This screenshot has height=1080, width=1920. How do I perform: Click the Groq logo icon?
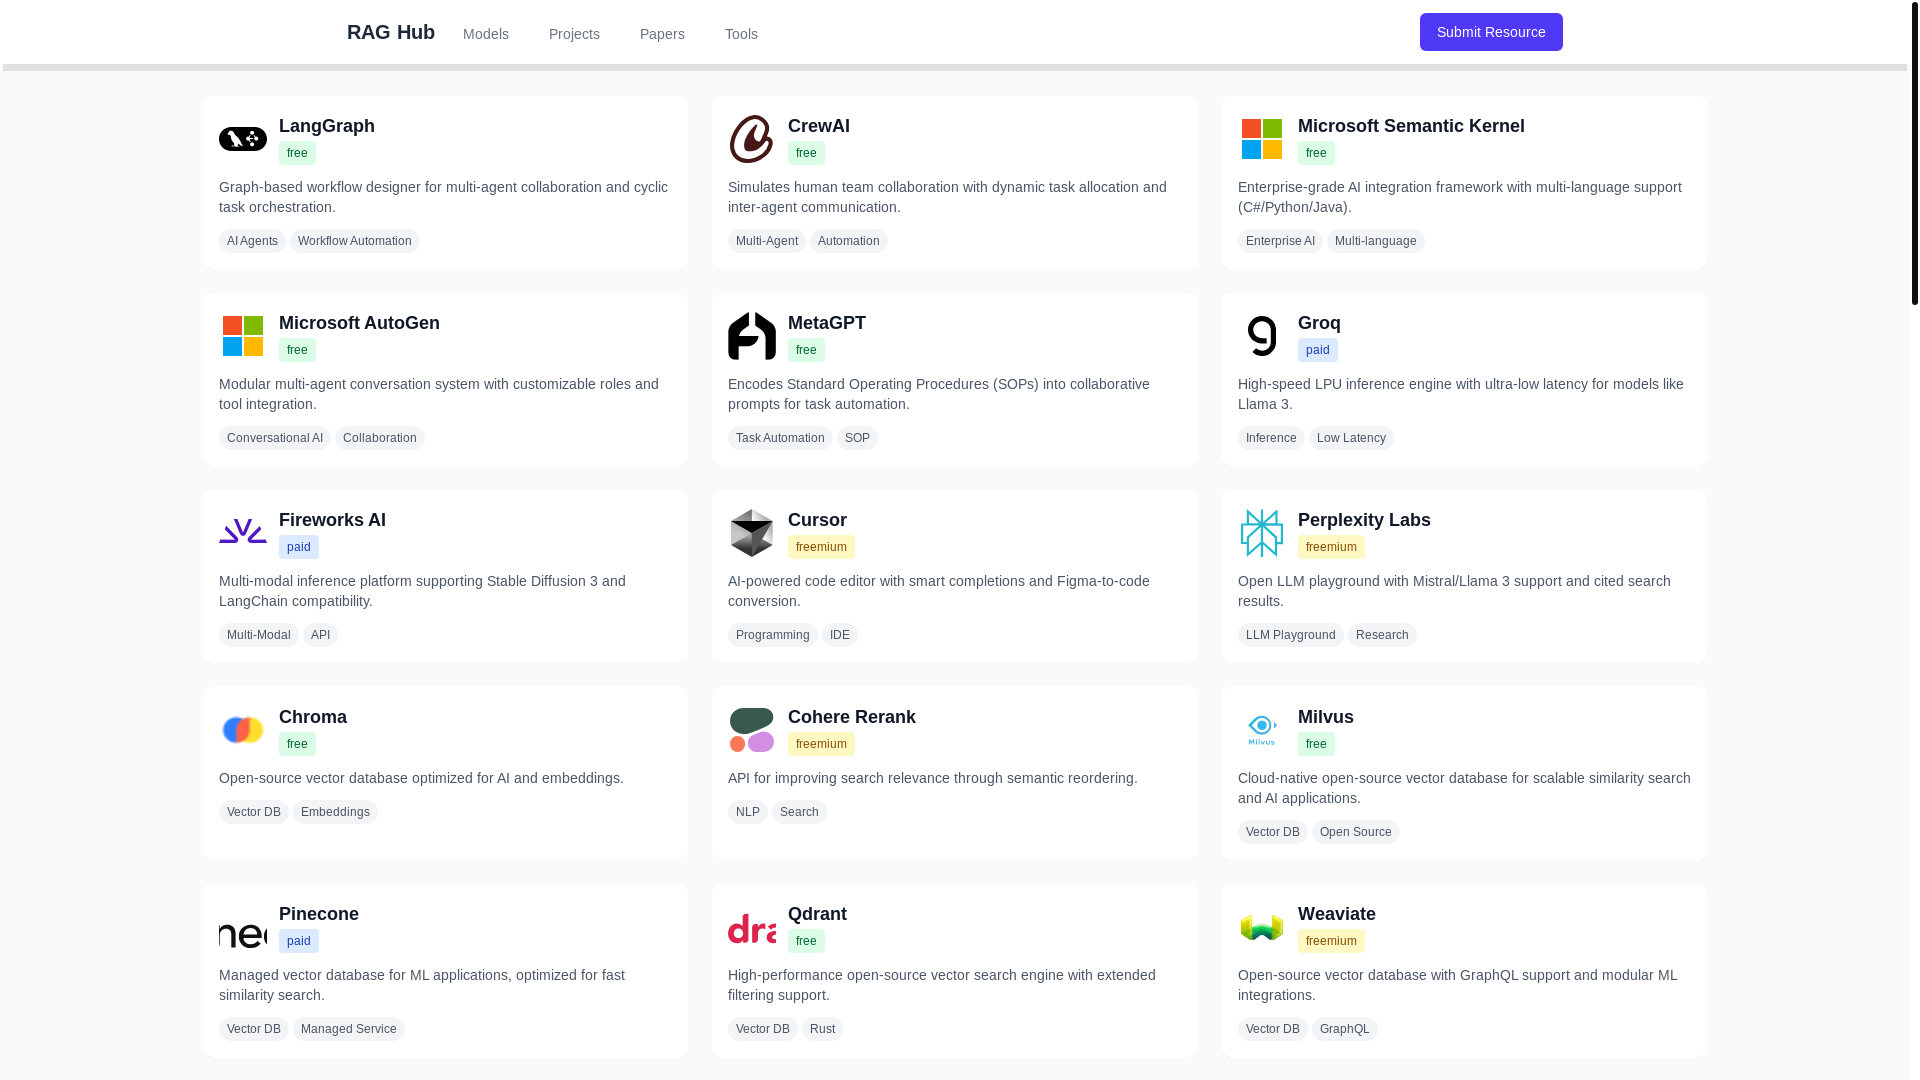(1262, 336)
